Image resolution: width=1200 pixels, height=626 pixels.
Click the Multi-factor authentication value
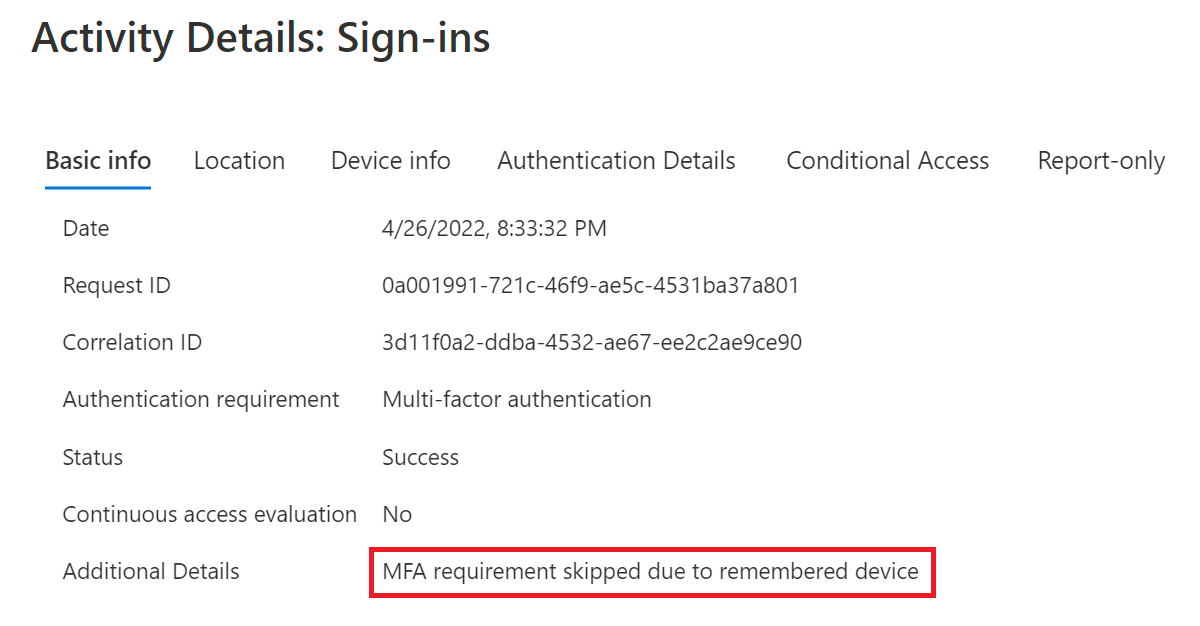tap(517, 400)
